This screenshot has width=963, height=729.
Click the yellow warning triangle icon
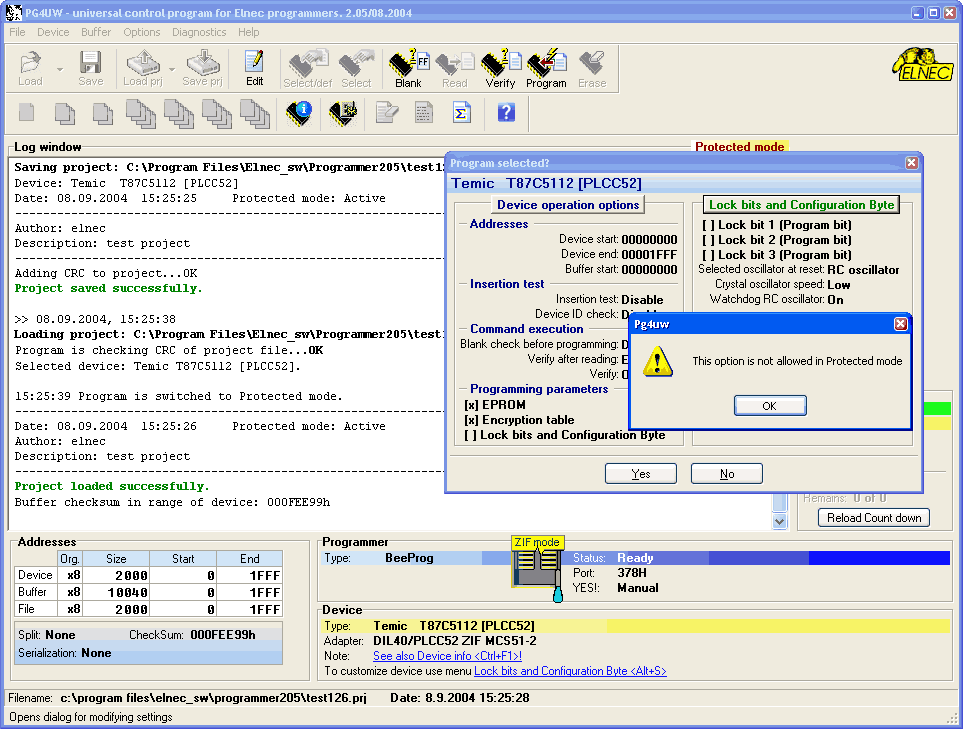tap(658, 362)
